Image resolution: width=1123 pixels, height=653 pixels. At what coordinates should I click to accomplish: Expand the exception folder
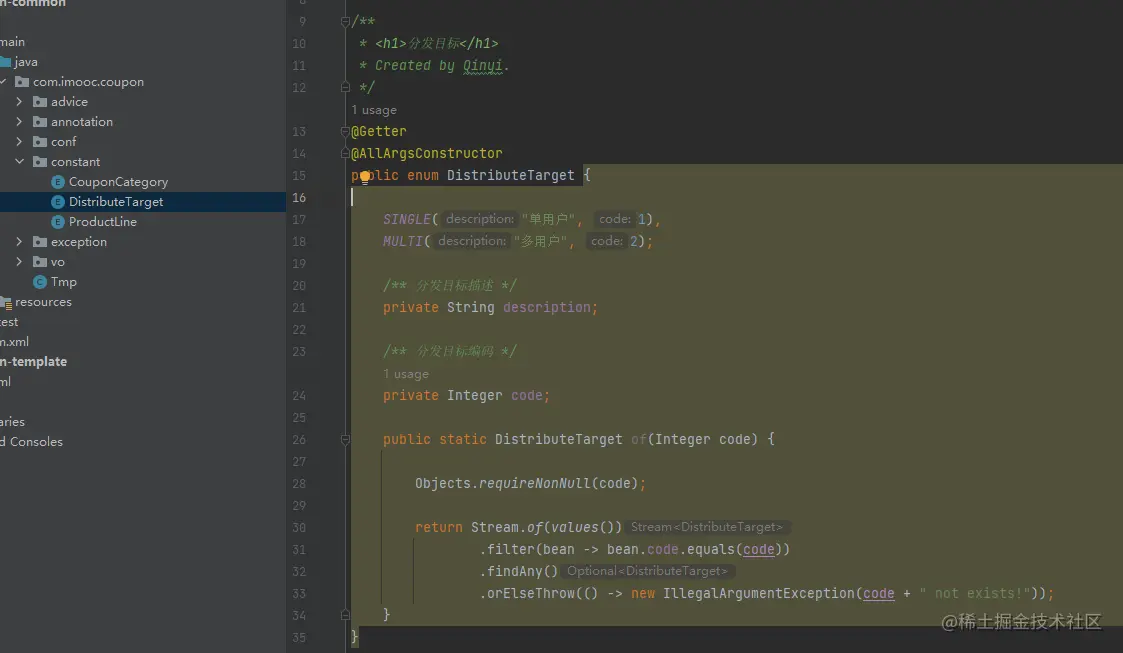pyautogui.click(x=19, y=242)
